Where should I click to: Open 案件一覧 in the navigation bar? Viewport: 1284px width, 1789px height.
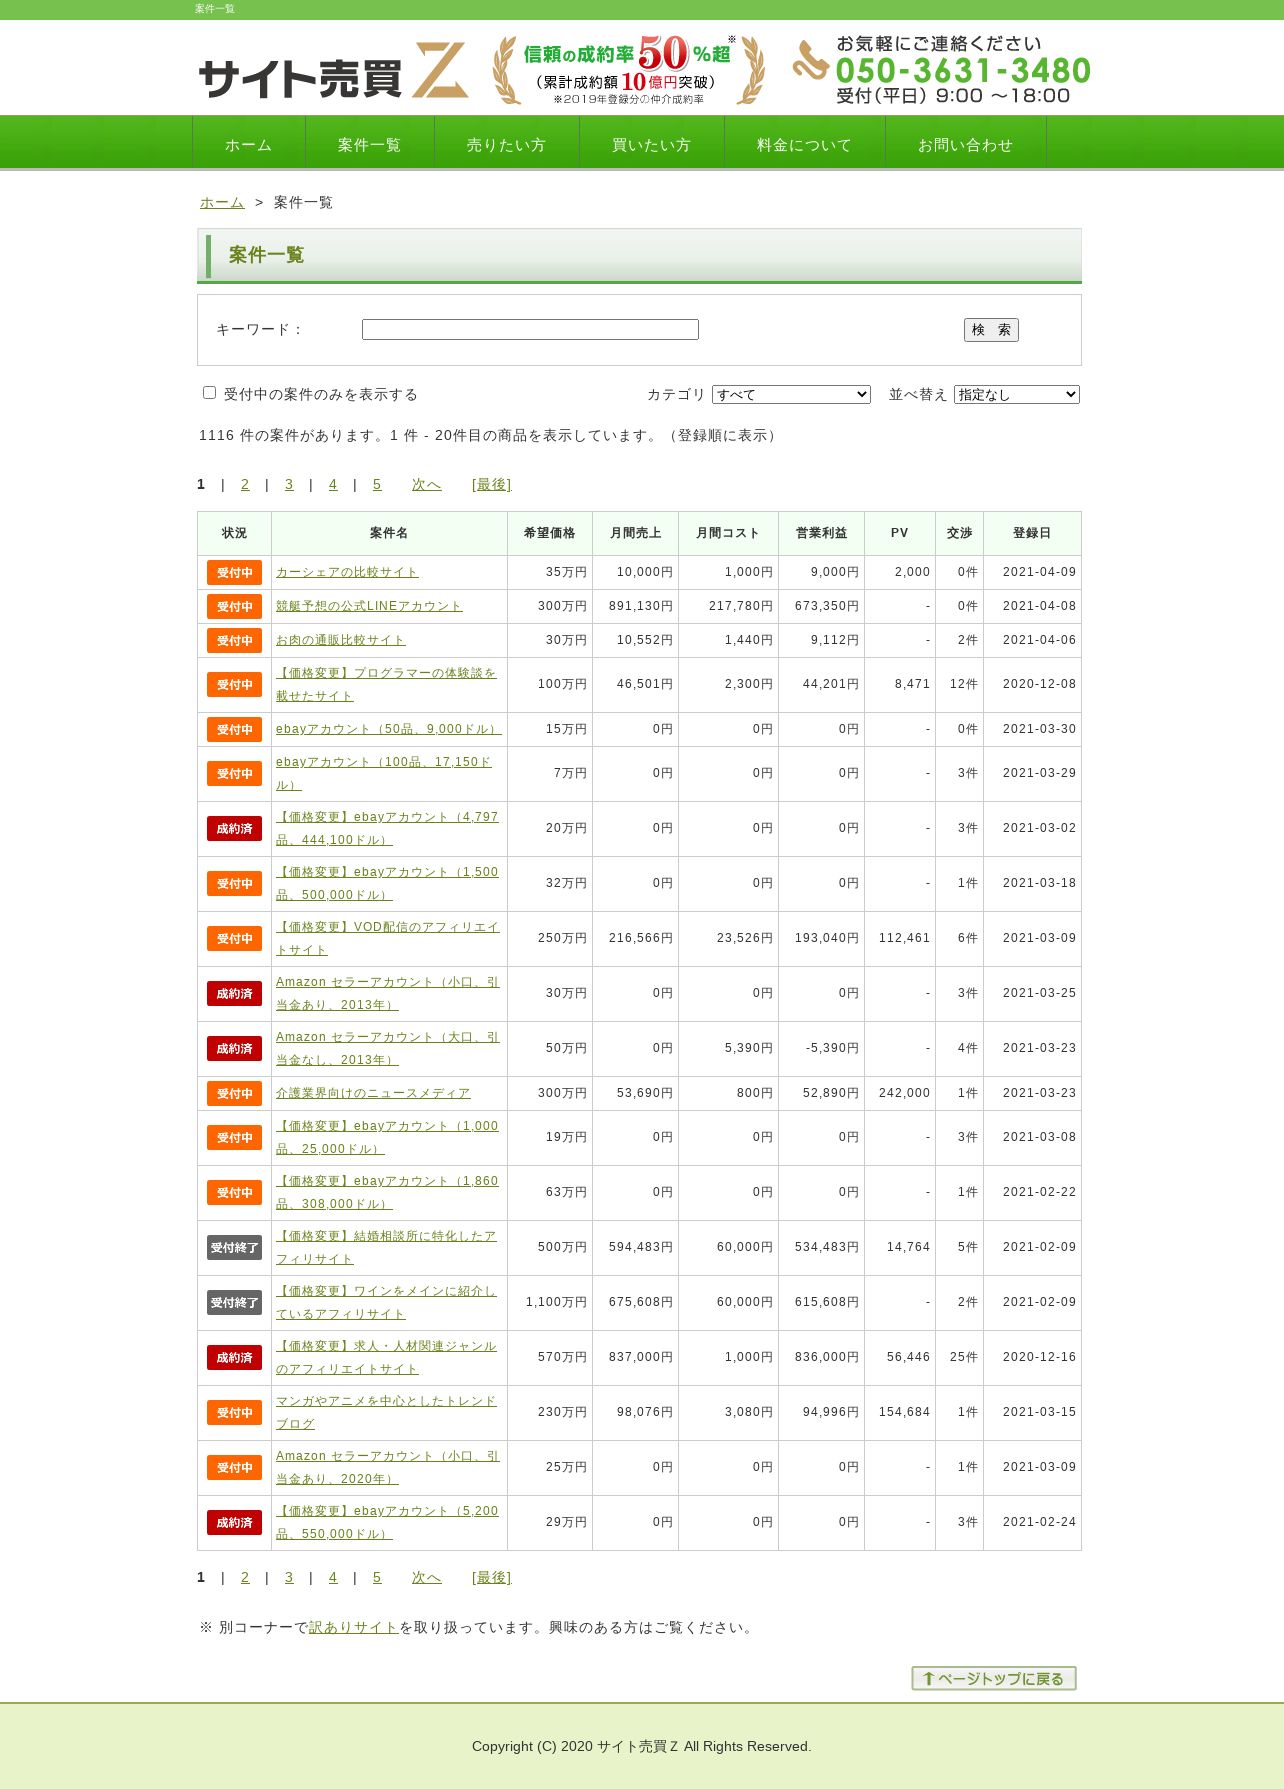coord(370,144)
